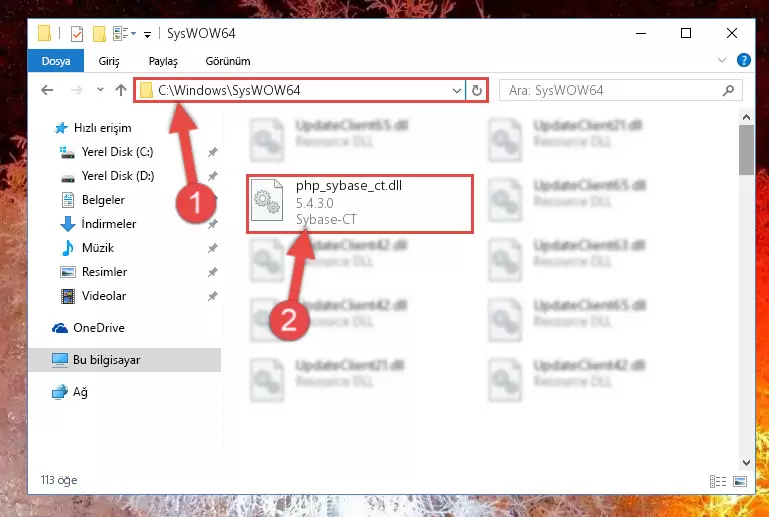Click the Videolar film strip icon

(68, 296)
